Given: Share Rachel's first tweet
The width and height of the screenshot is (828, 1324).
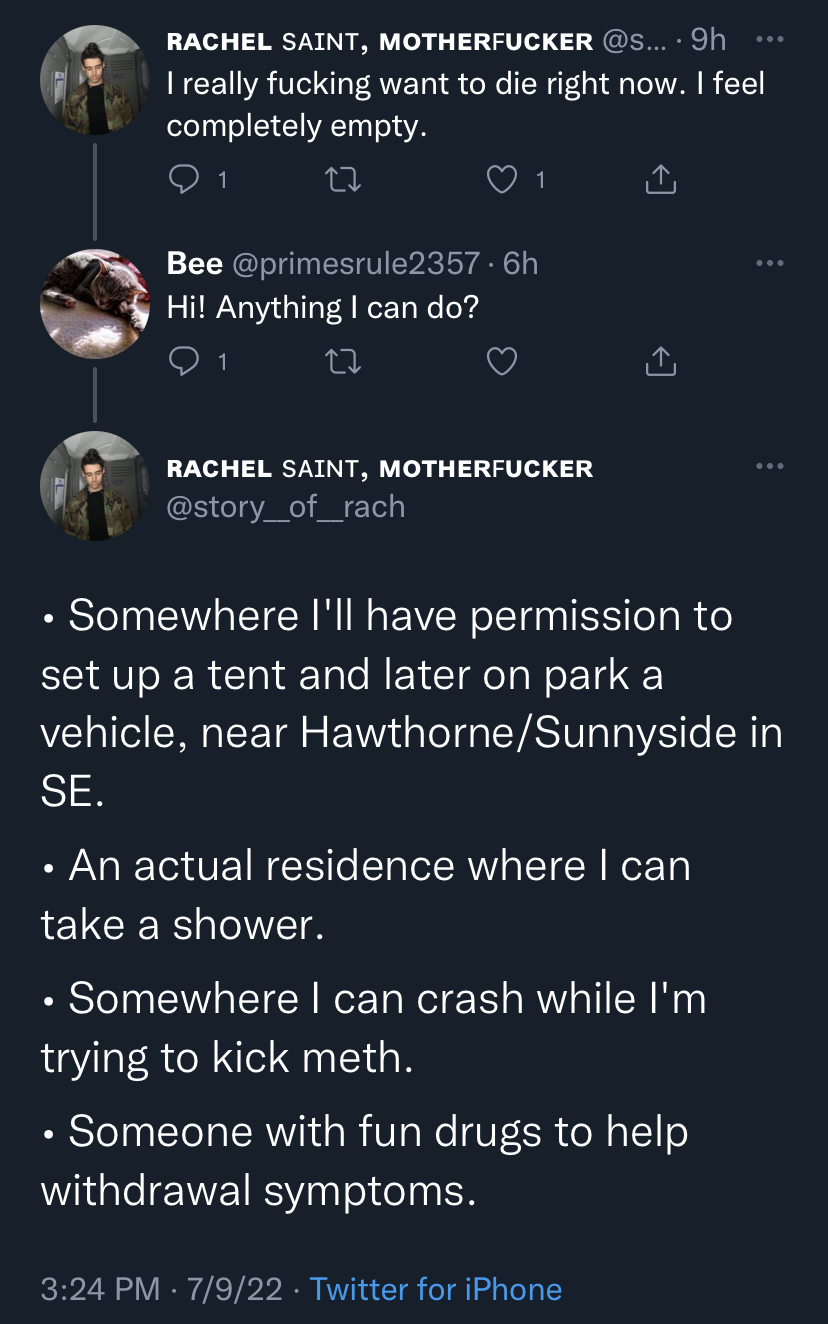Looking at the screenshot, I should 660,180.
